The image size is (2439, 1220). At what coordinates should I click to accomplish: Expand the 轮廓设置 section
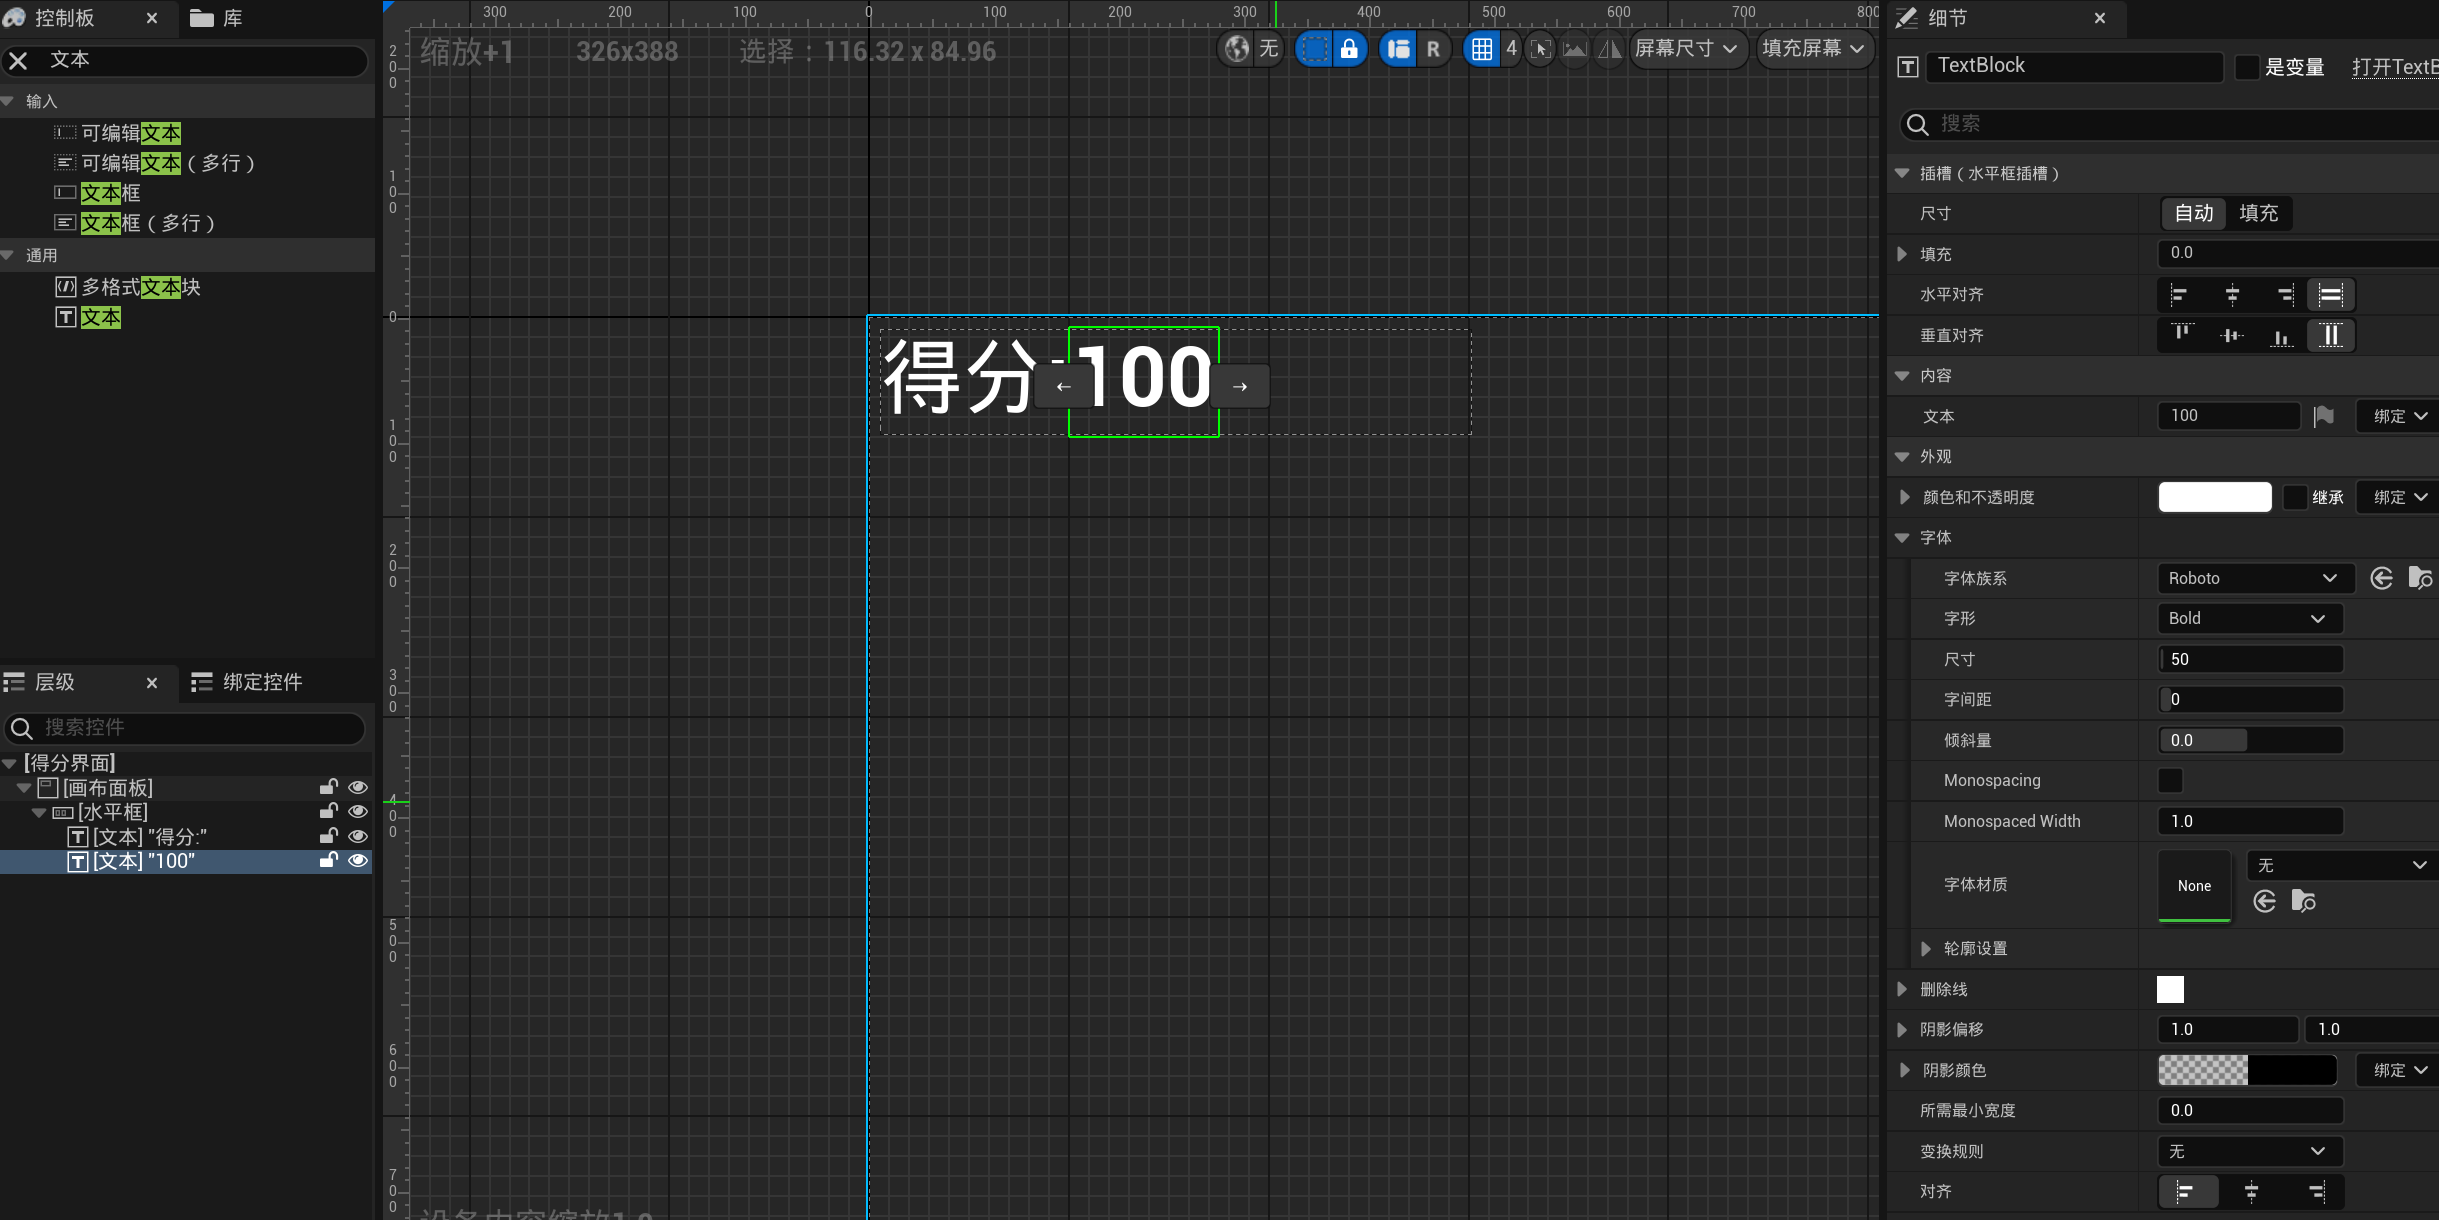[1926, 948]
